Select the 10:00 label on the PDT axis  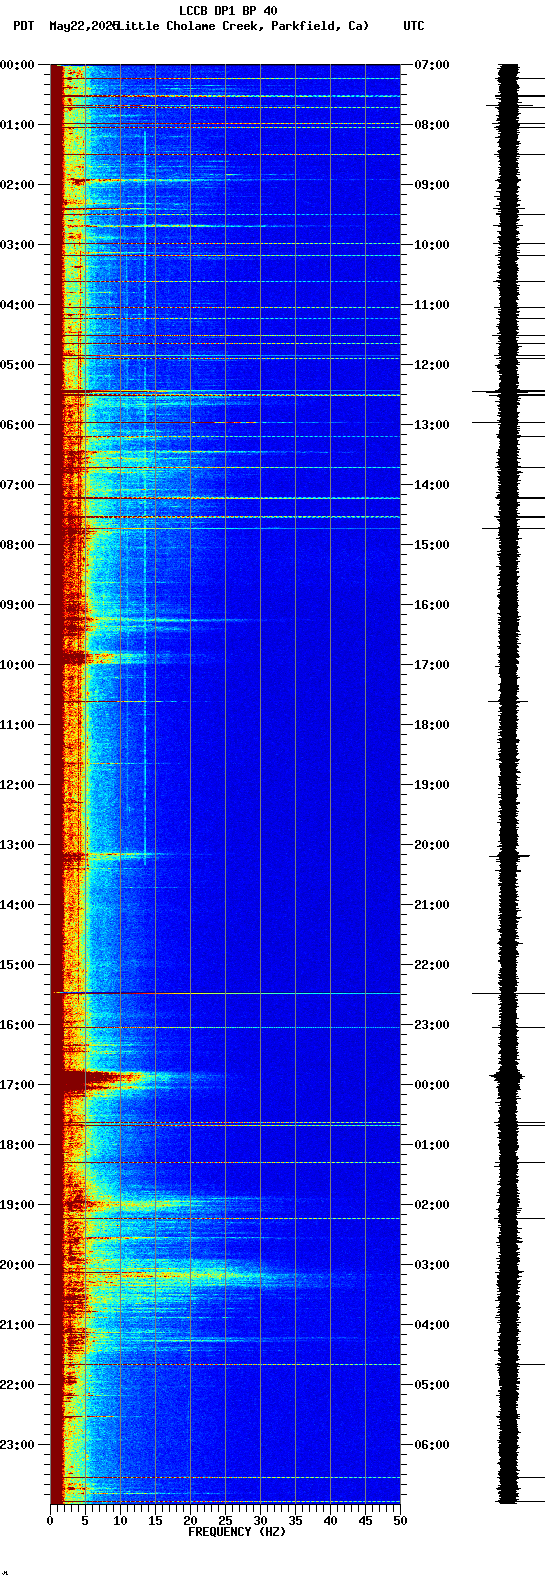pos(18,665)
